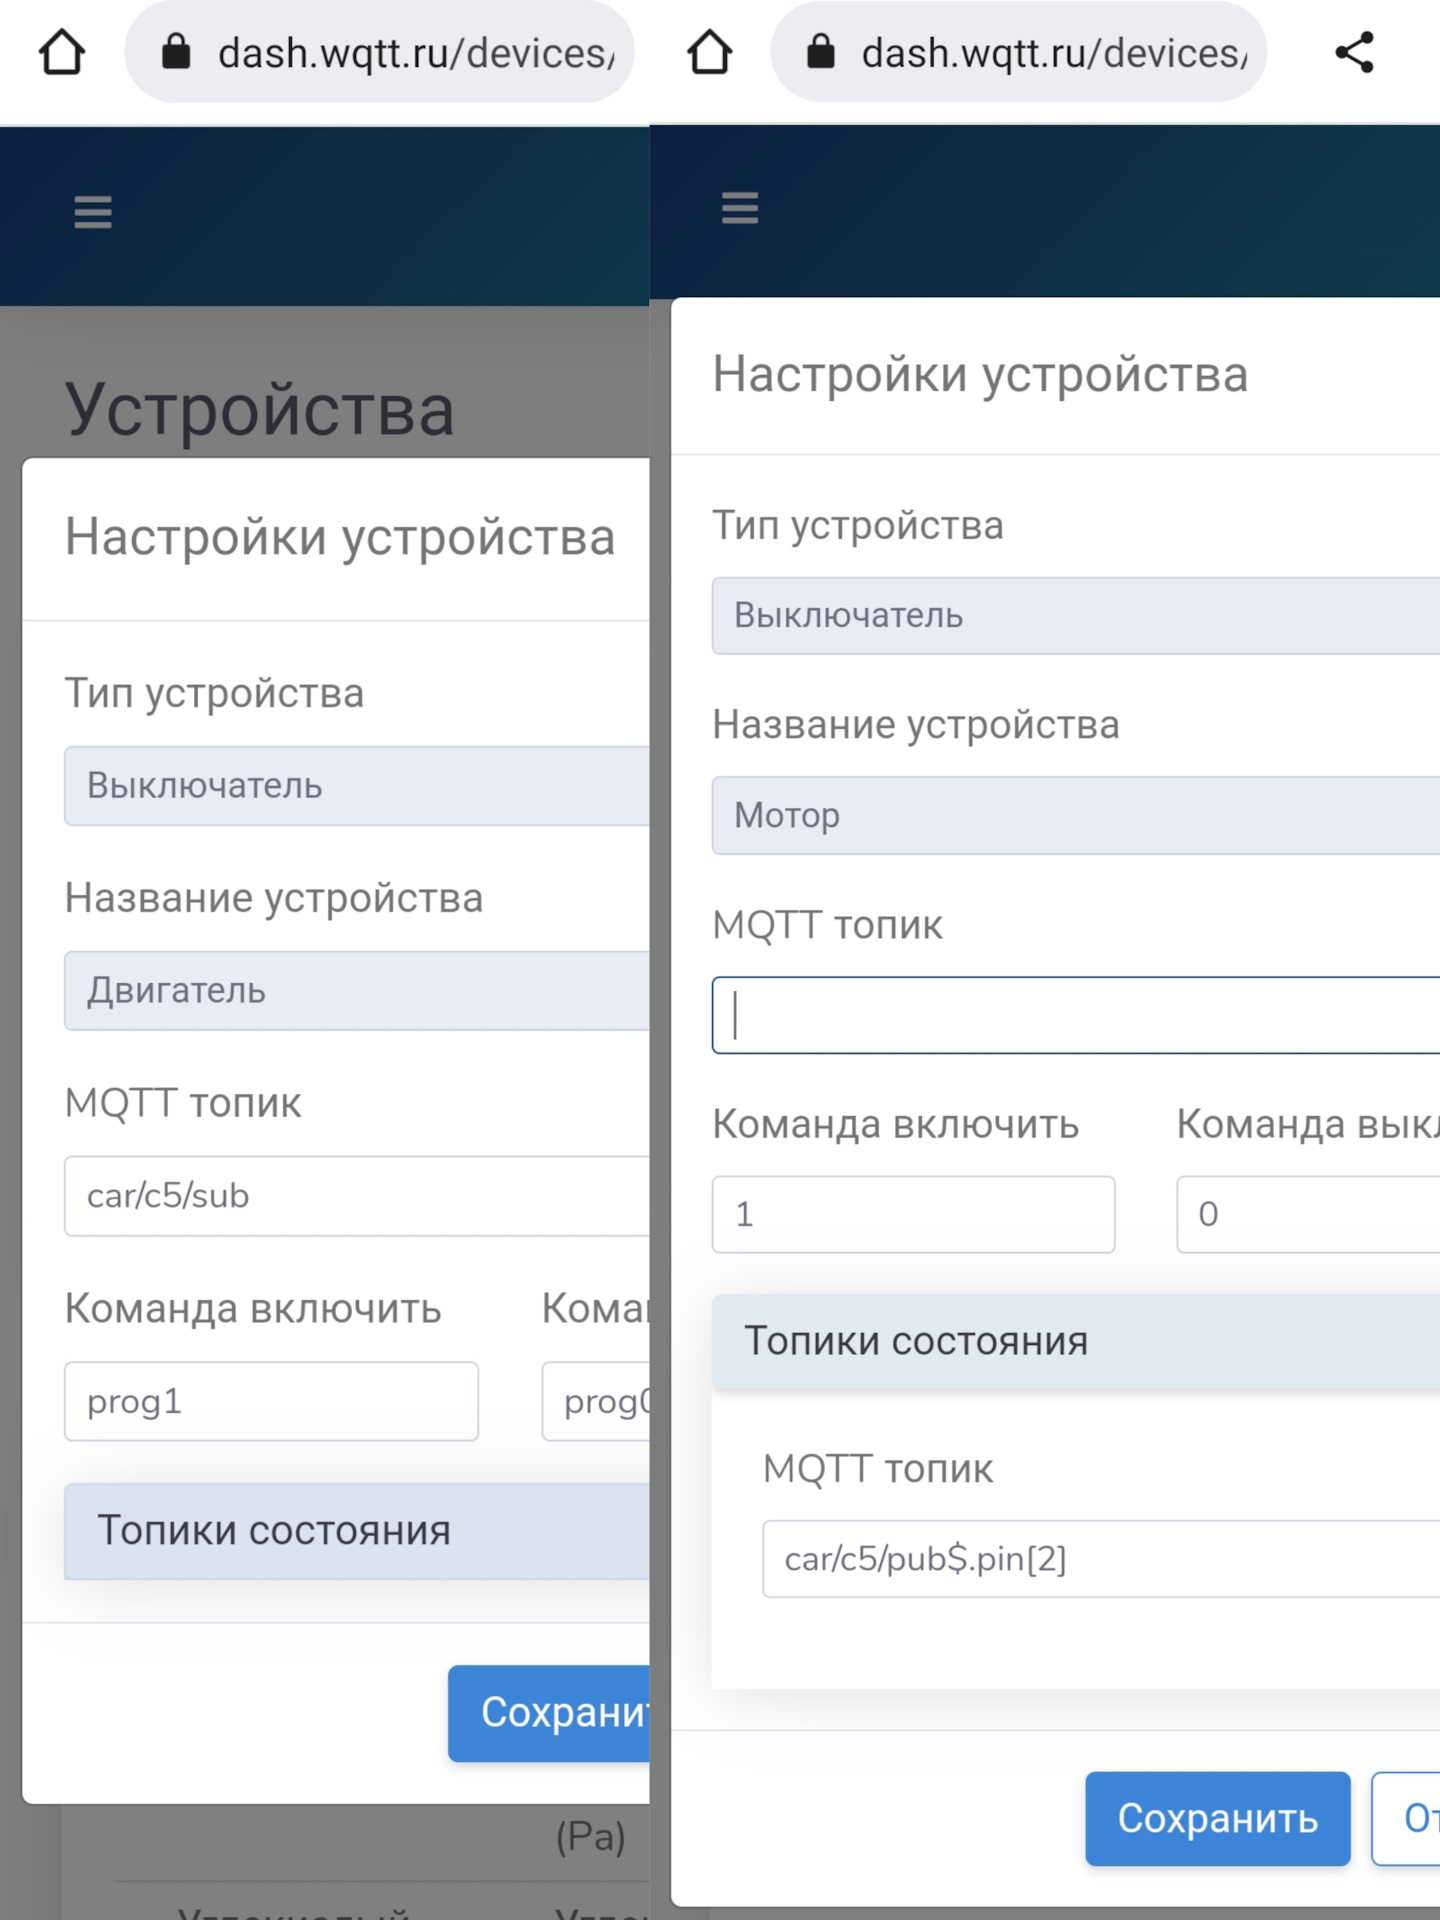Screen dimensions: 1440x1920
Task: Click Тип устройства label in right dialog
Action: click(858, 526)
